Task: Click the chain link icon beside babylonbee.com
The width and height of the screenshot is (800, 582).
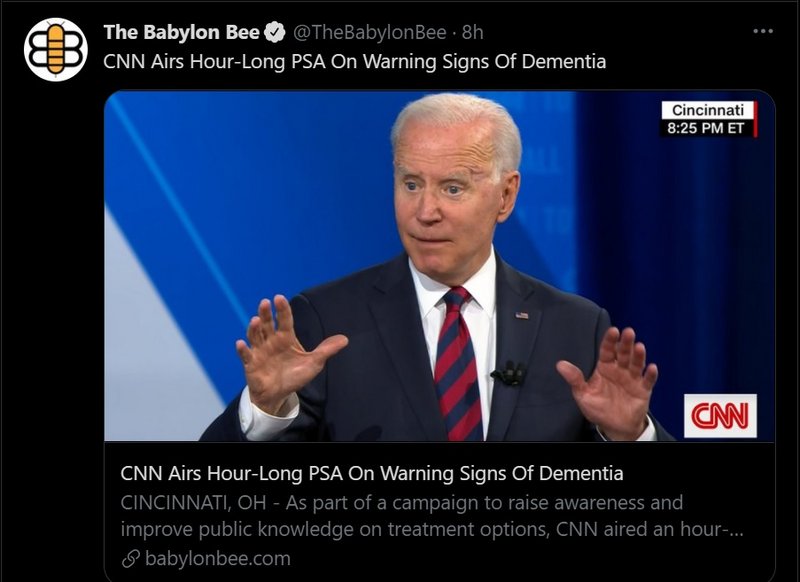Action: click(131, 559)
